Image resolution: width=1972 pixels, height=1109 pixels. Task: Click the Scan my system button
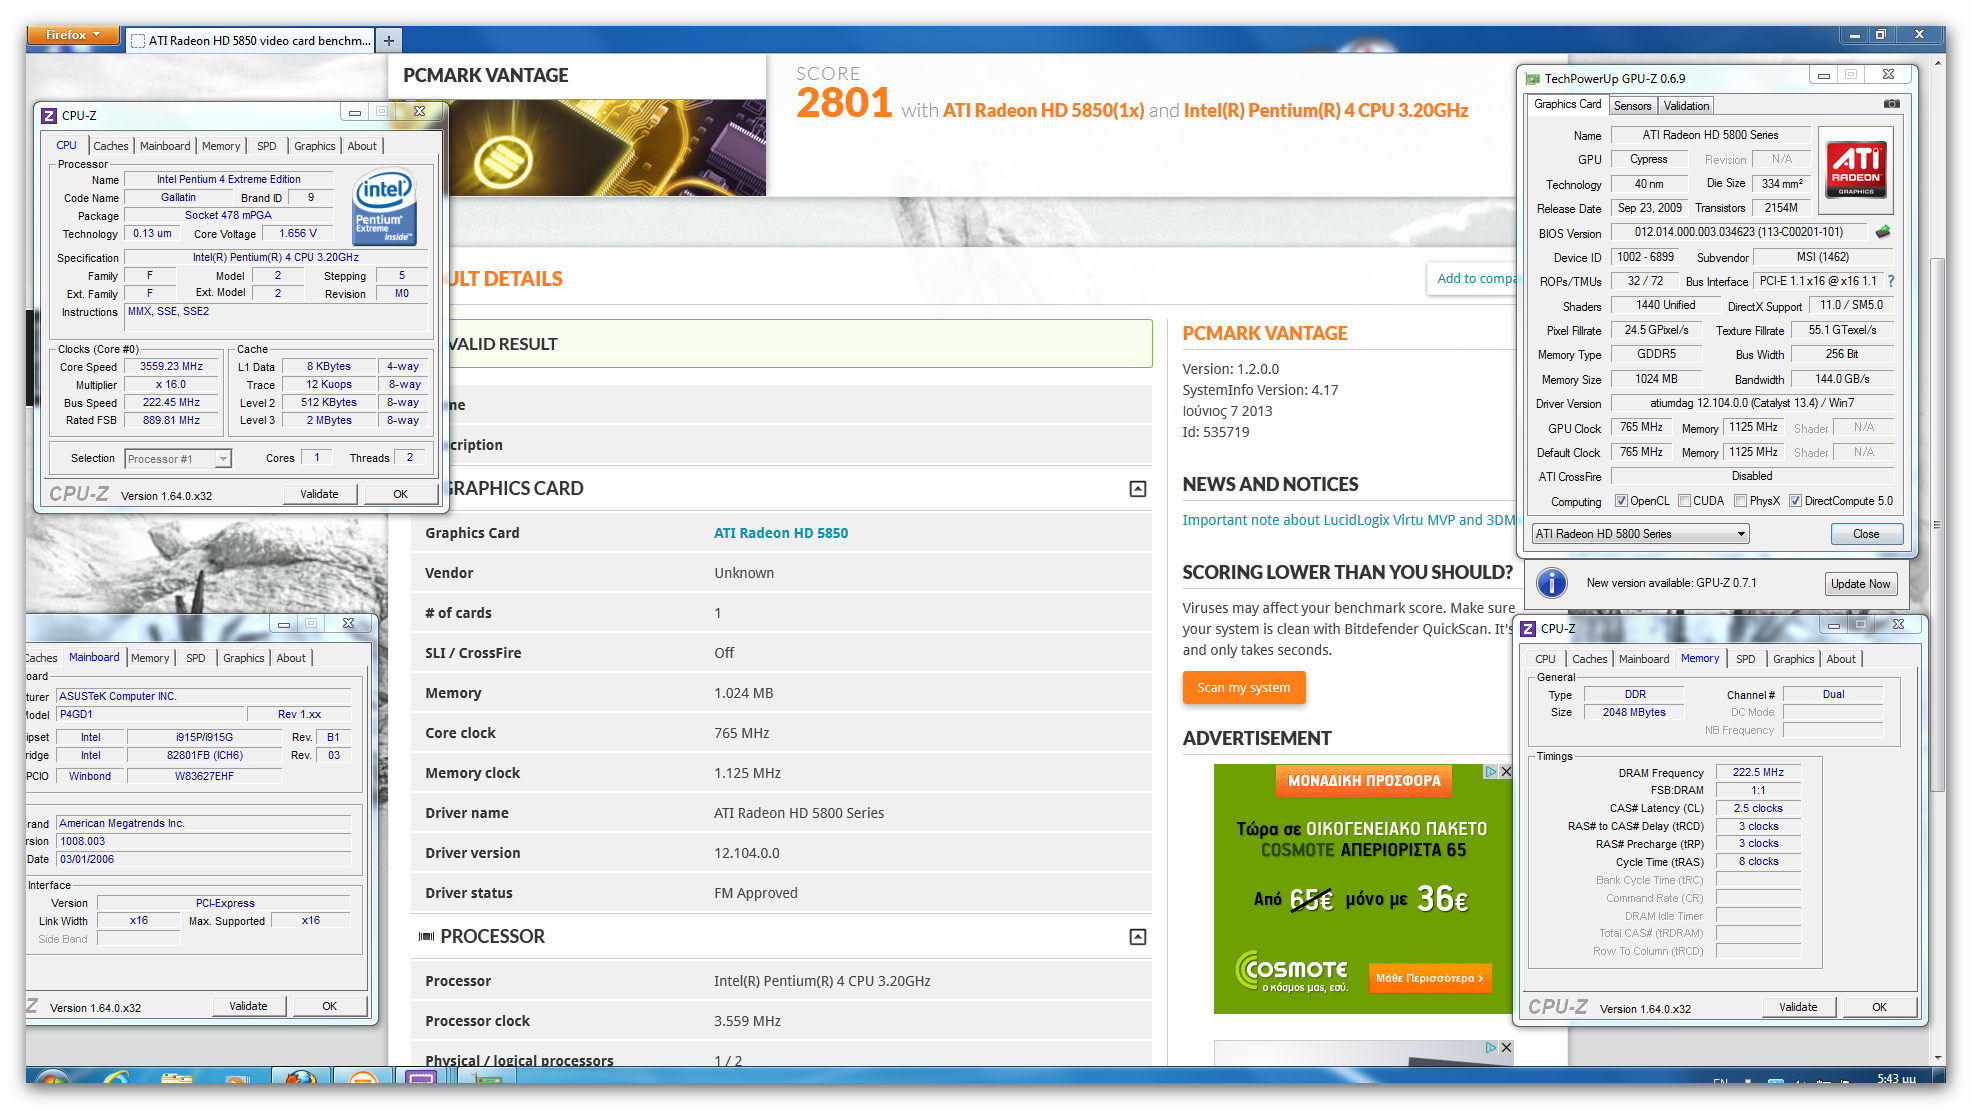1243,688
